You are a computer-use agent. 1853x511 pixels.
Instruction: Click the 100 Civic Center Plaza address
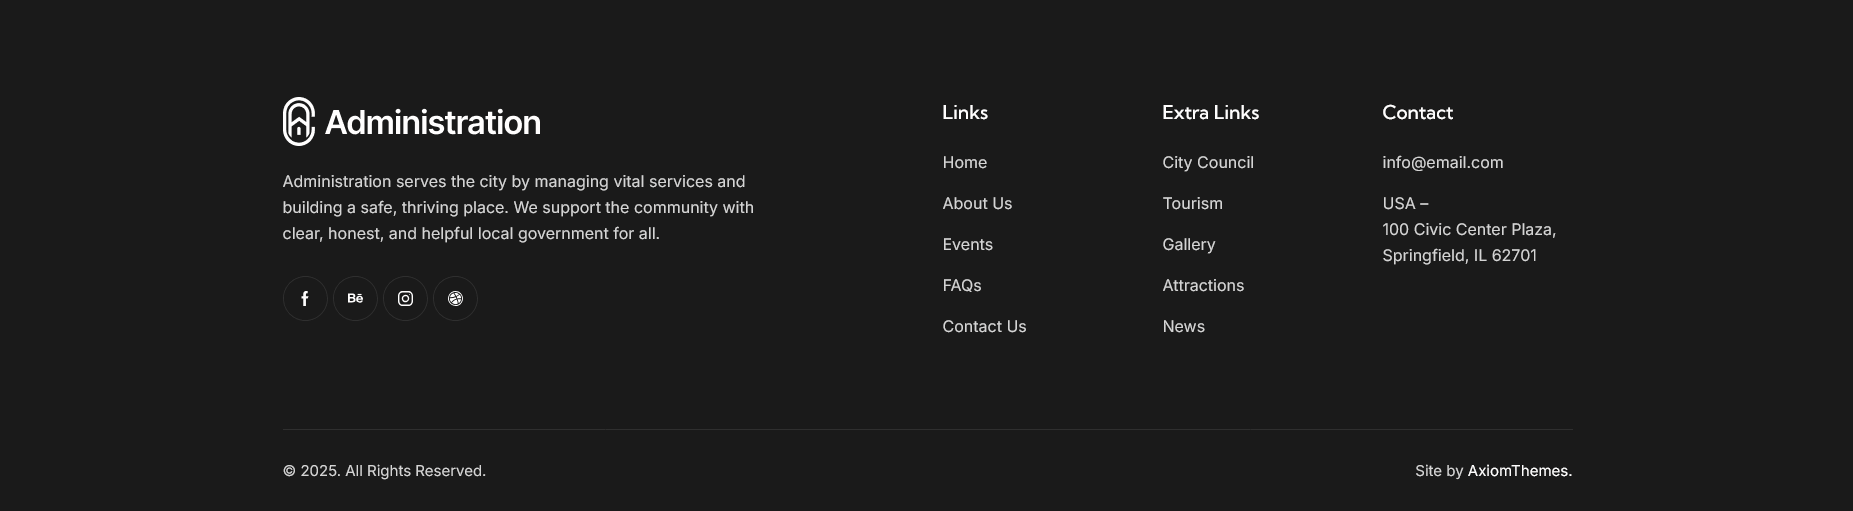(1468, 230)
